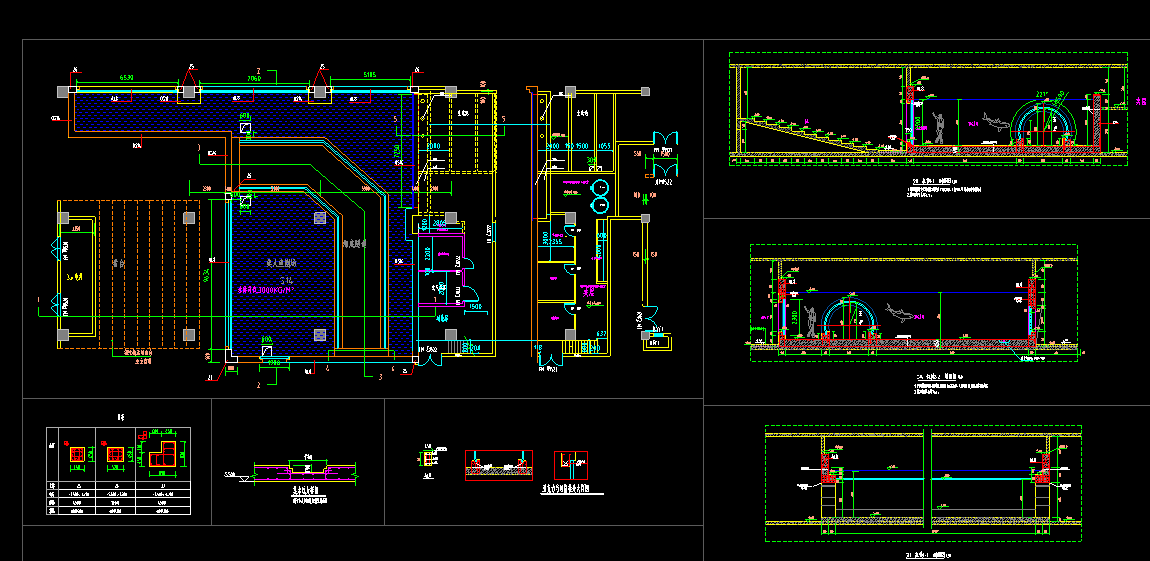
Task: Click the 6590 dimension text at top
Action: (x=127, y=77)
